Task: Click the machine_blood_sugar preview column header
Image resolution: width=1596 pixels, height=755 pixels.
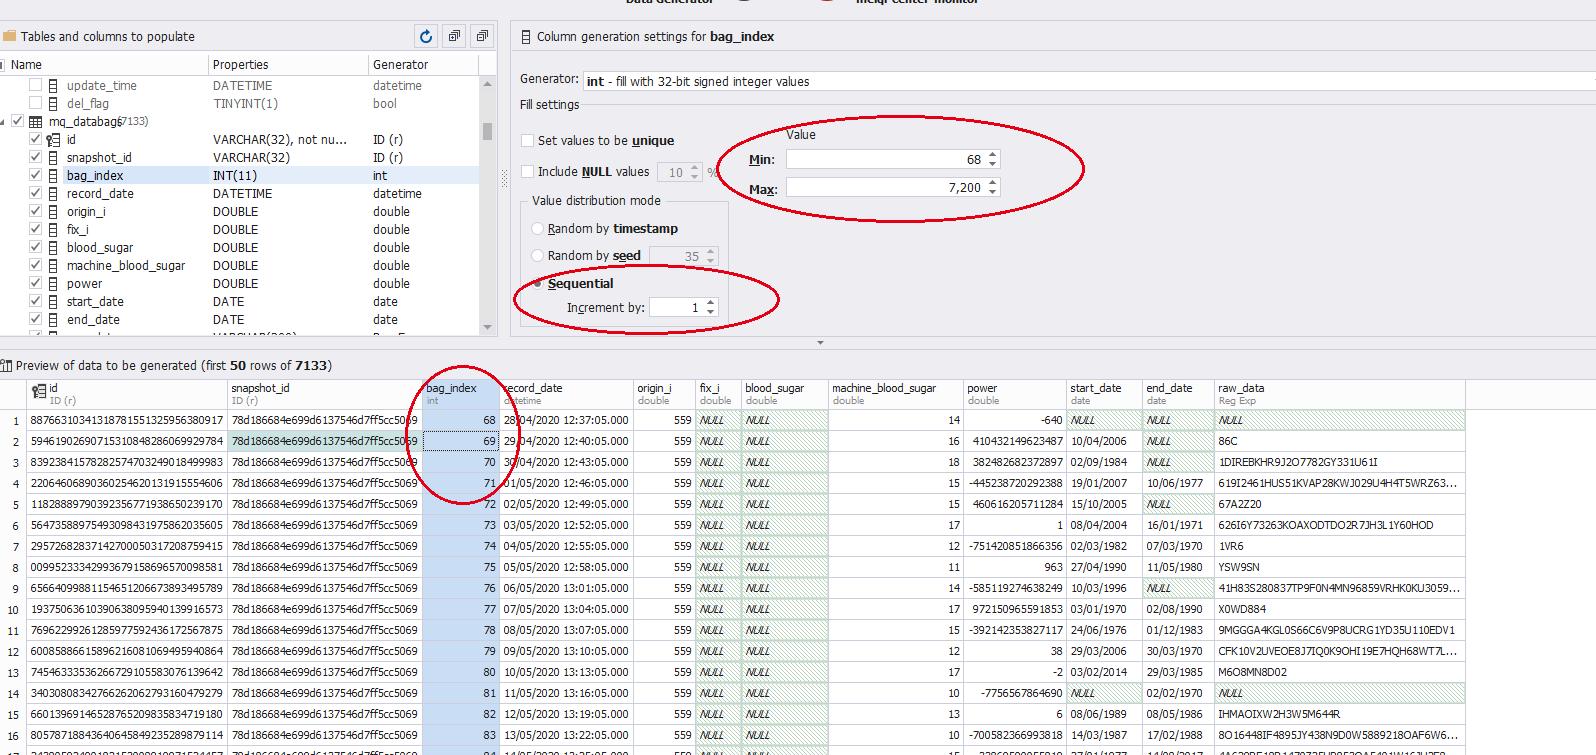Action: coord(896,394)
